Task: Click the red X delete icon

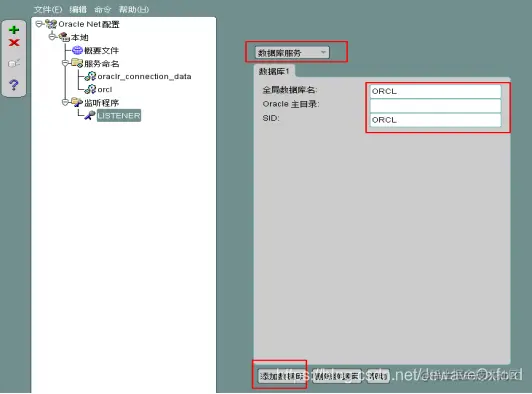Action: pyautogui.click(x=14, y=43)
